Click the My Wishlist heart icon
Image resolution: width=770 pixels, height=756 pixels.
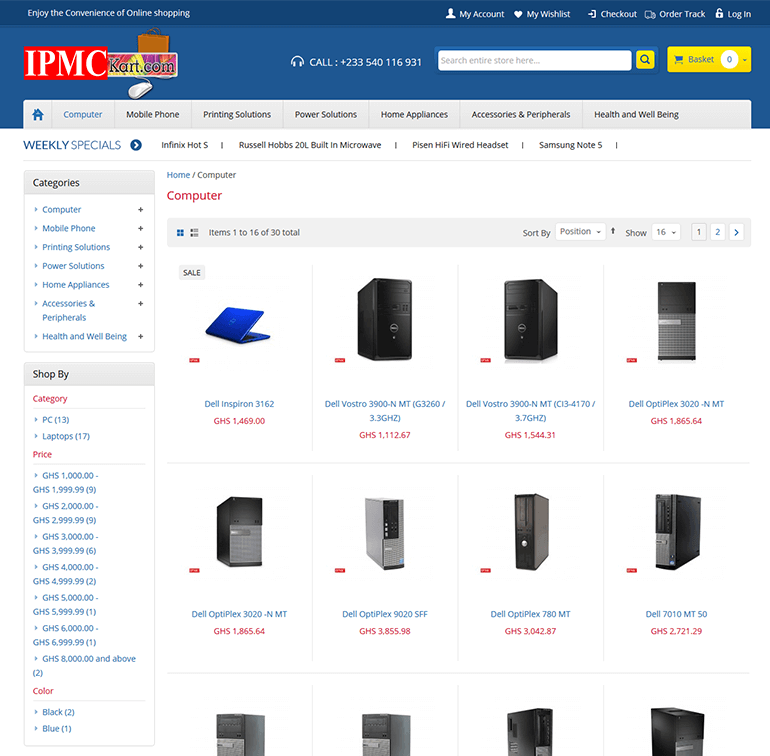(x=518, y=14)
